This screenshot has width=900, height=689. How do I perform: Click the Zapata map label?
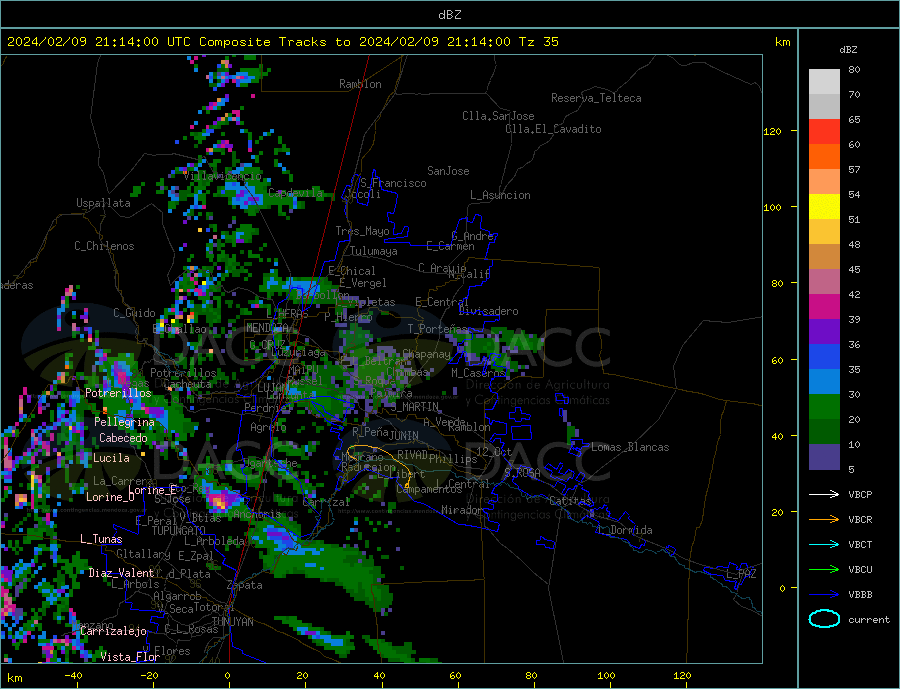[245, 586]
